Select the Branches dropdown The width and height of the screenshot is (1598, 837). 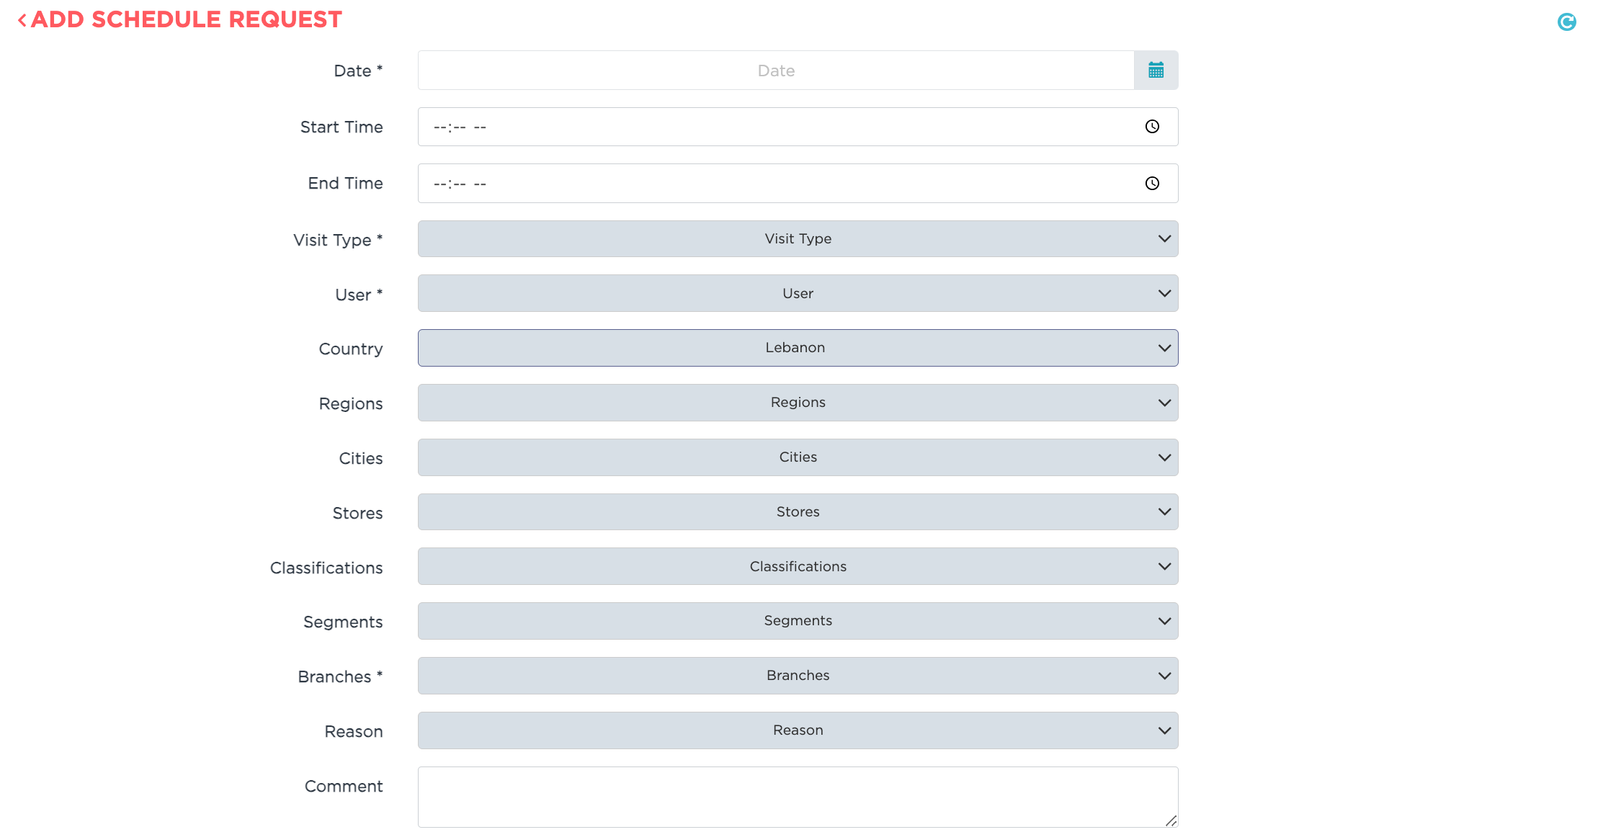coord(797,676)
